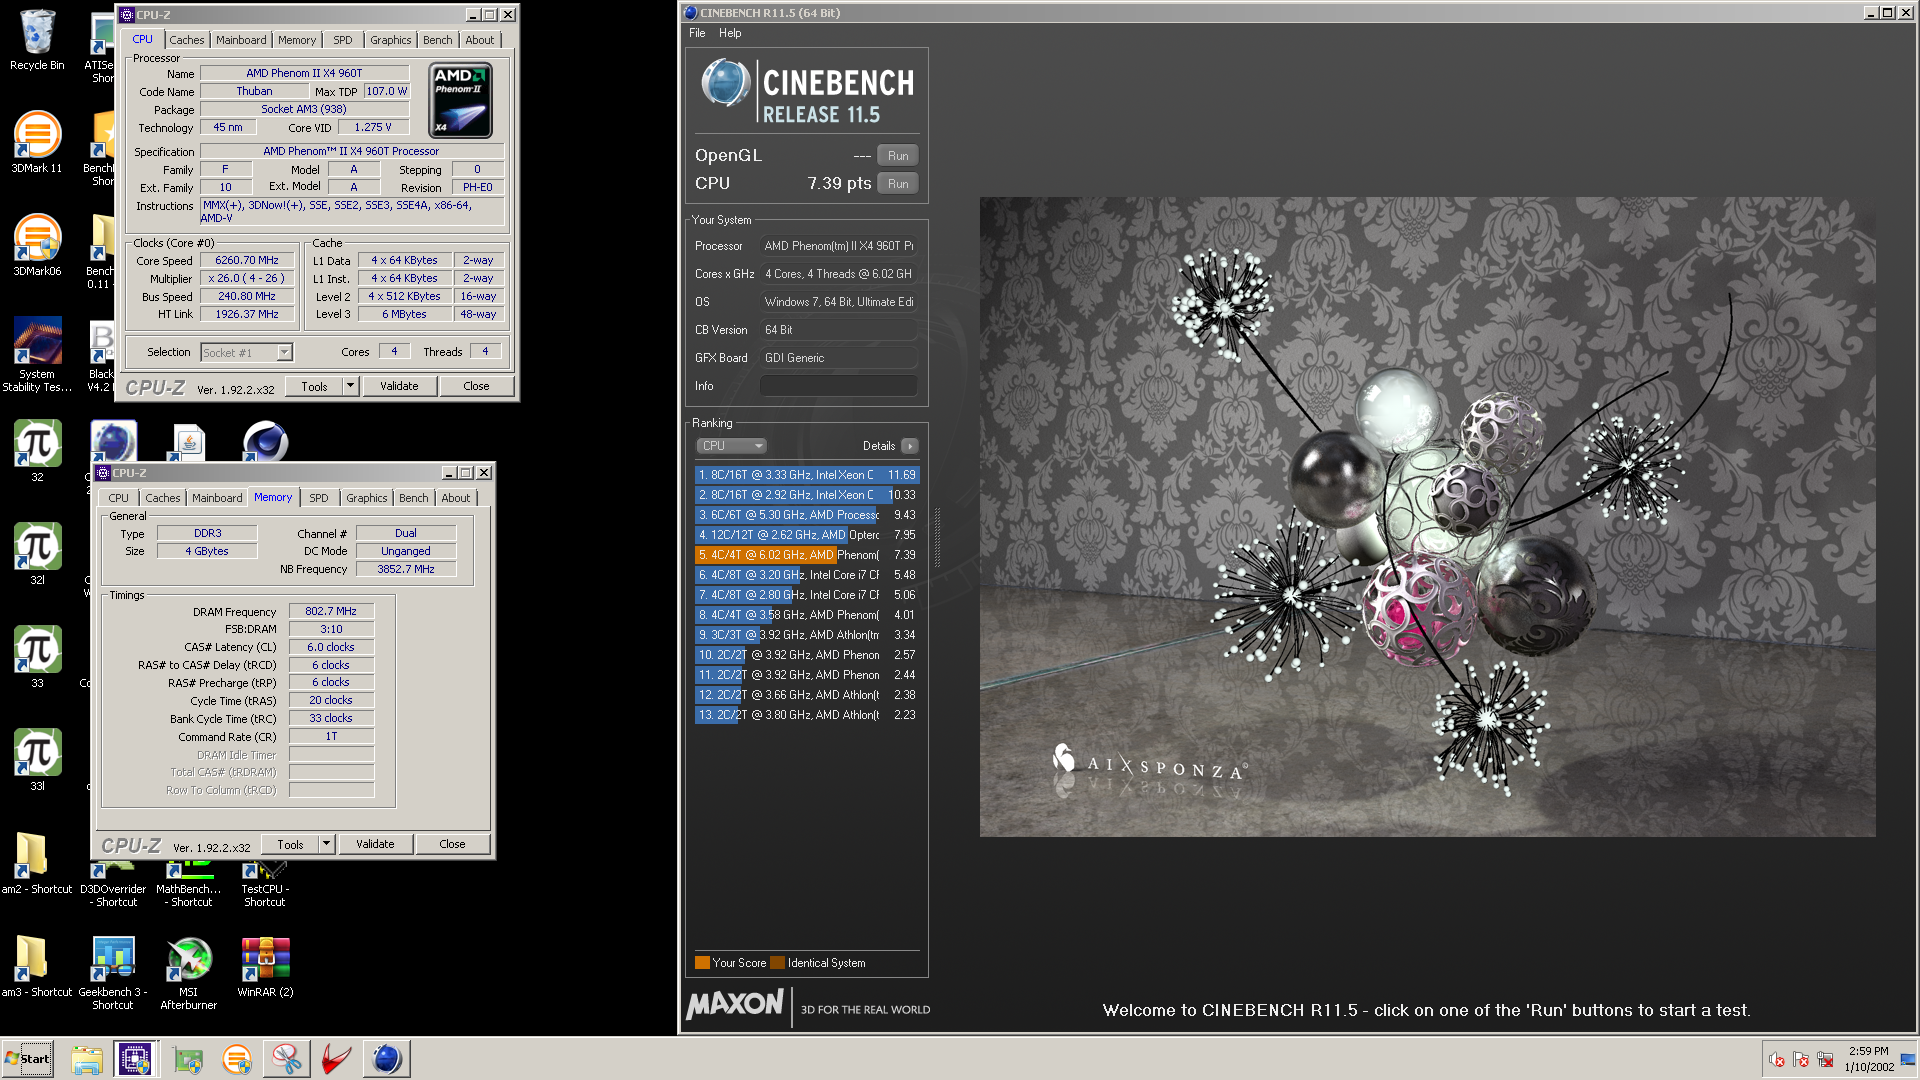The width and height of the screenshot is (1920, 1080).
Task: Open the Java file desktop icon
Action: click(189, 441)
